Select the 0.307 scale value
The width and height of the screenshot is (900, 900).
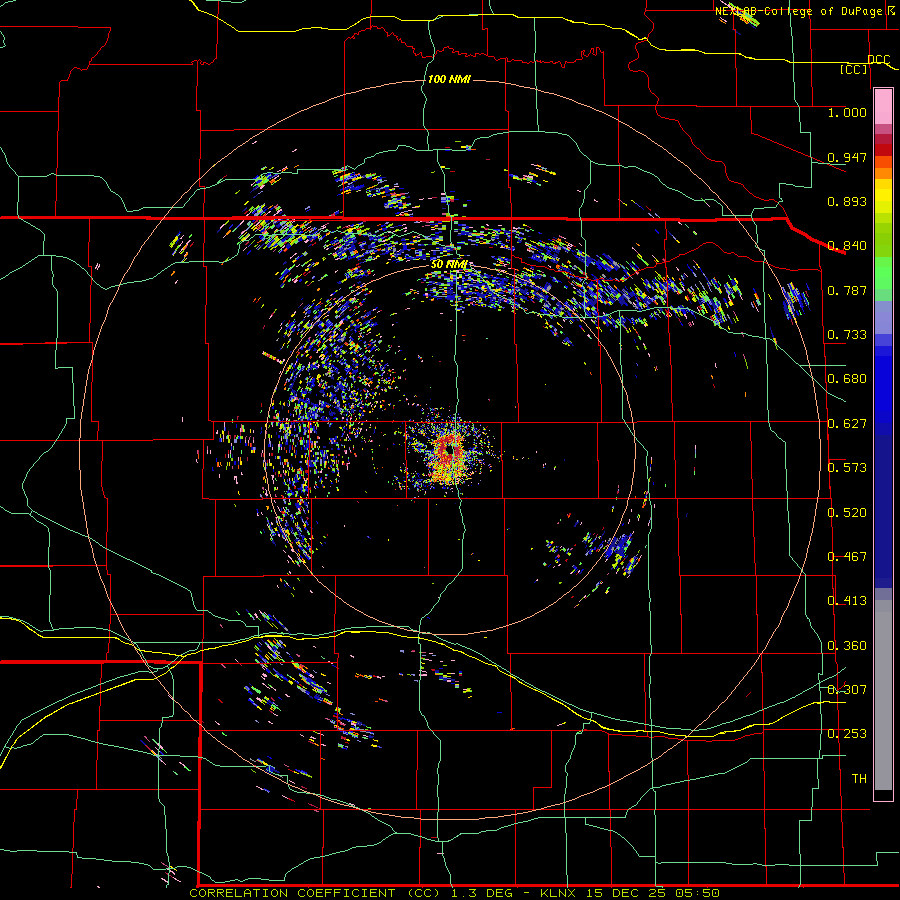(847, 690)
